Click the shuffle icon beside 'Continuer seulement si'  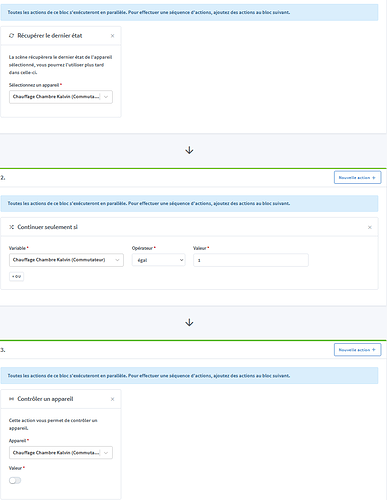11,227
